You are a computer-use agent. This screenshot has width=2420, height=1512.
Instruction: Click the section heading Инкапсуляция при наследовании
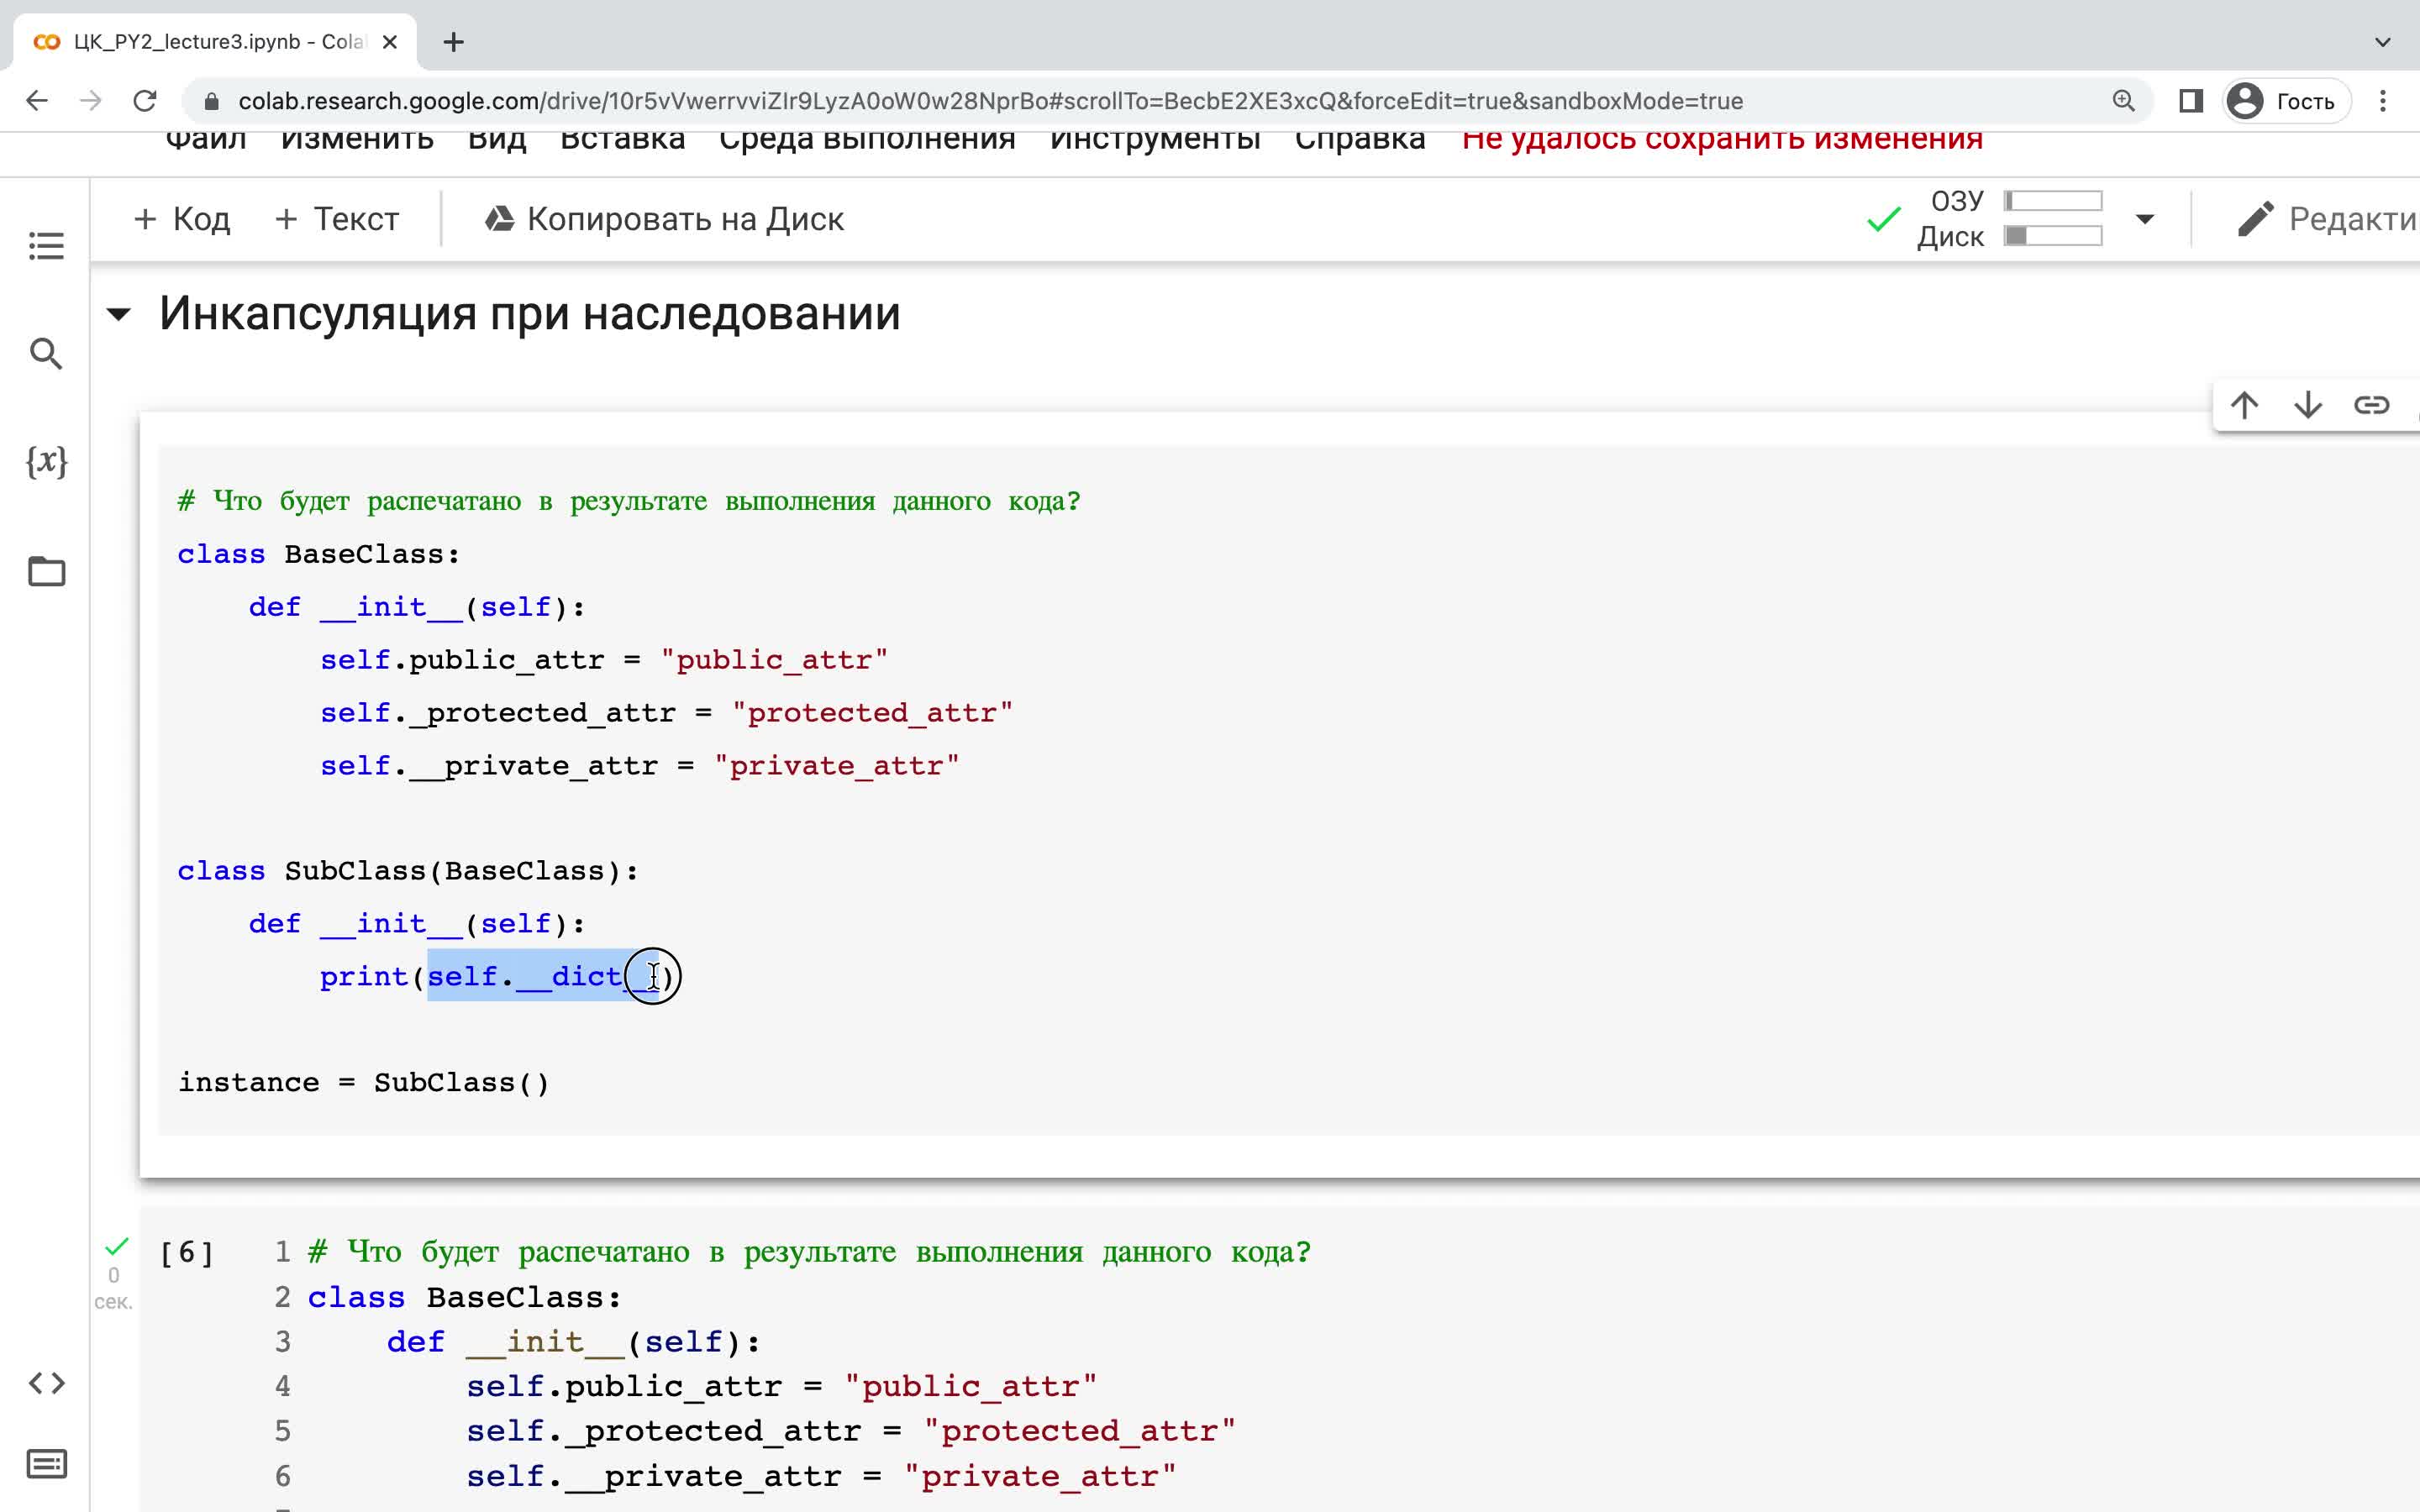tap(530, 314)
